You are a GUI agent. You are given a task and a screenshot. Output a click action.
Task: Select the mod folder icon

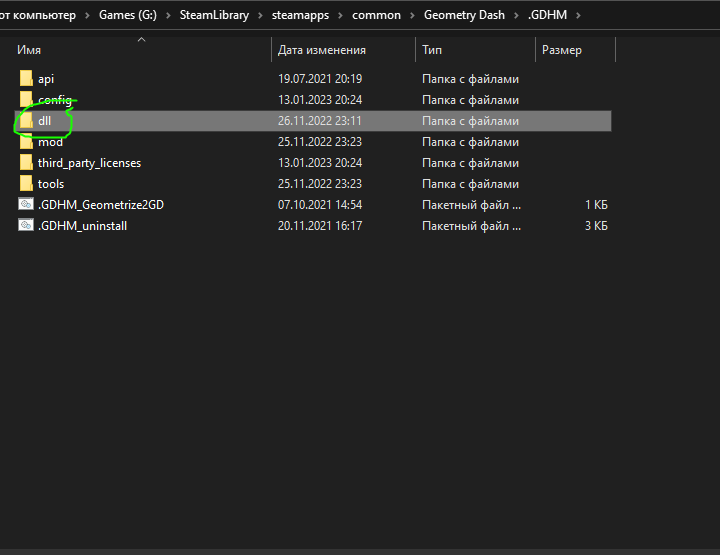point(27,142)
